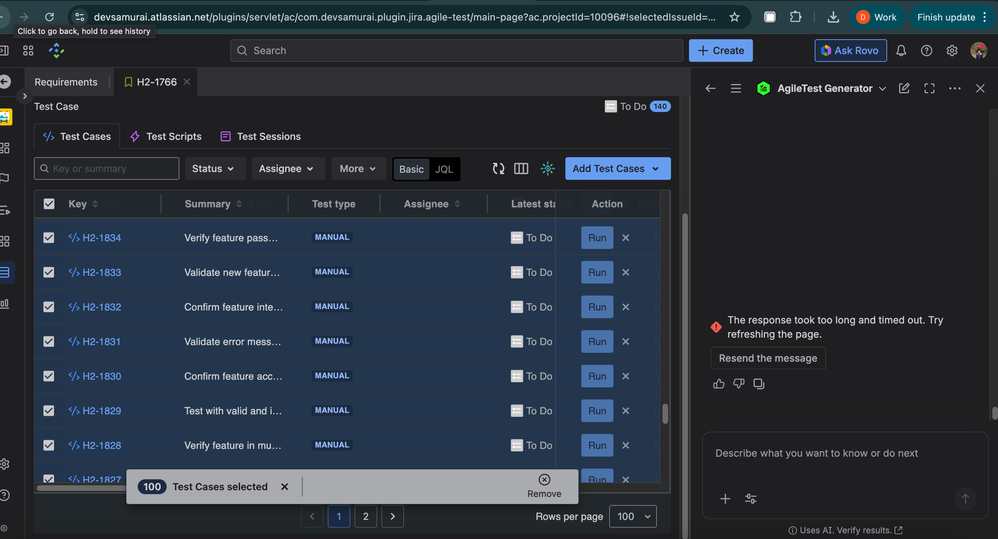998x539 pixels.
Task: Focus the Key or summary filter box
Action: 106,169
